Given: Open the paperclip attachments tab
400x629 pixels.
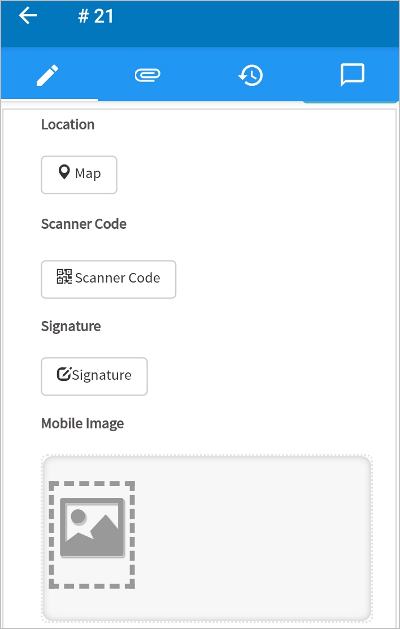Looking at the screenshot, I should point(147,75).
